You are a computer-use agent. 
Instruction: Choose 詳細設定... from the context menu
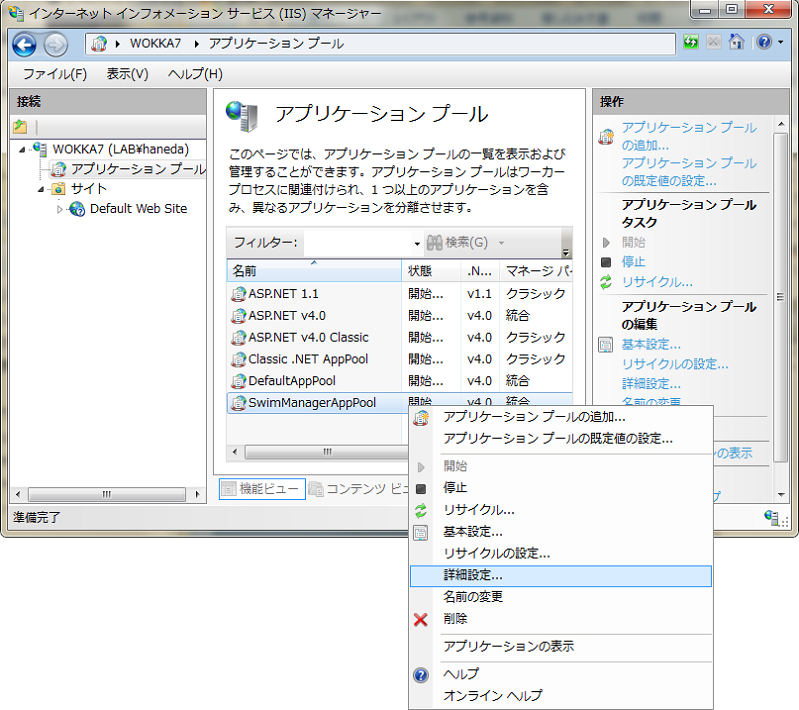(561, 575)
